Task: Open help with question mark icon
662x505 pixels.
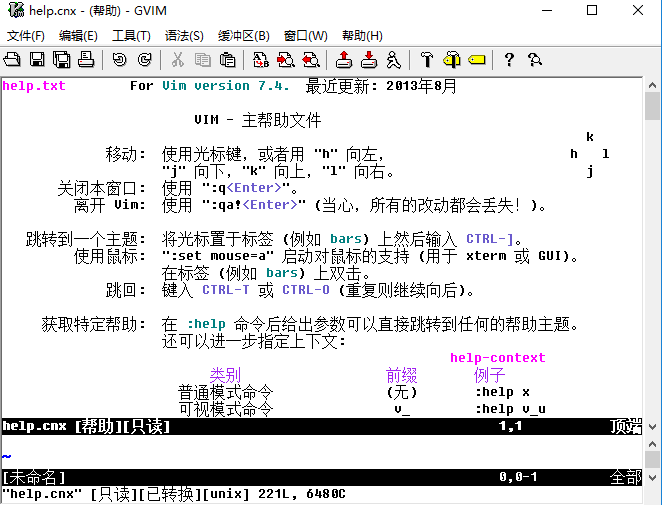Action: [510, 60]
